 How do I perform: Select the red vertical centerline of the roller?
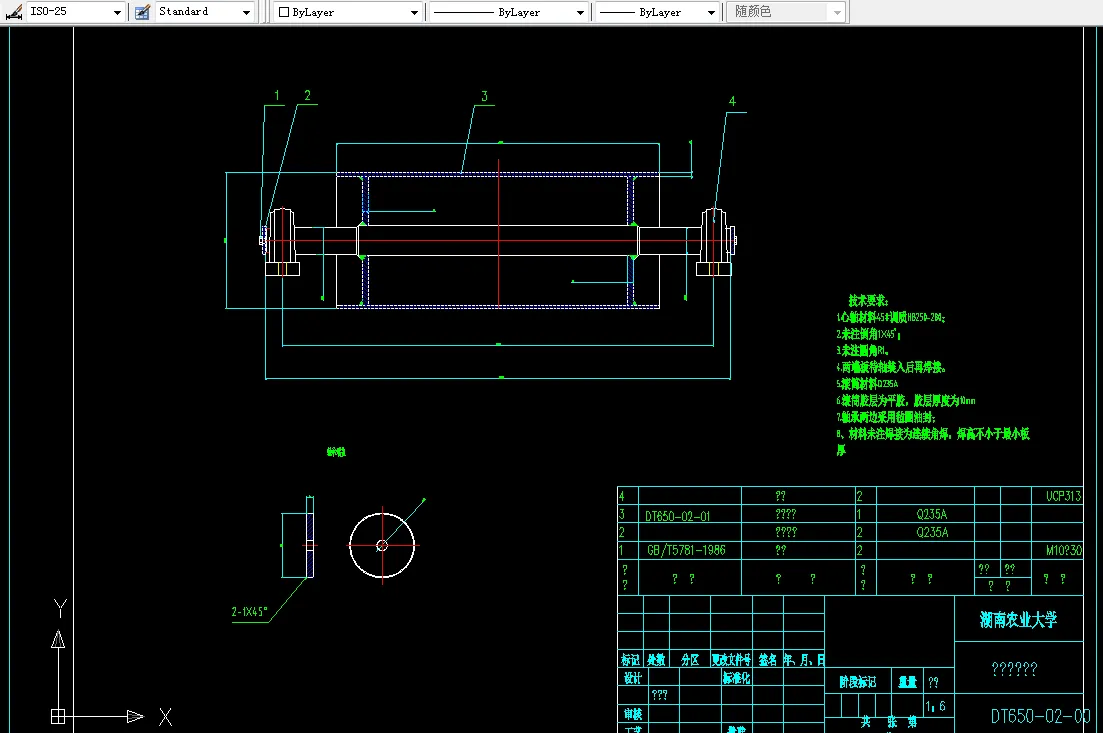coord(499,233)
